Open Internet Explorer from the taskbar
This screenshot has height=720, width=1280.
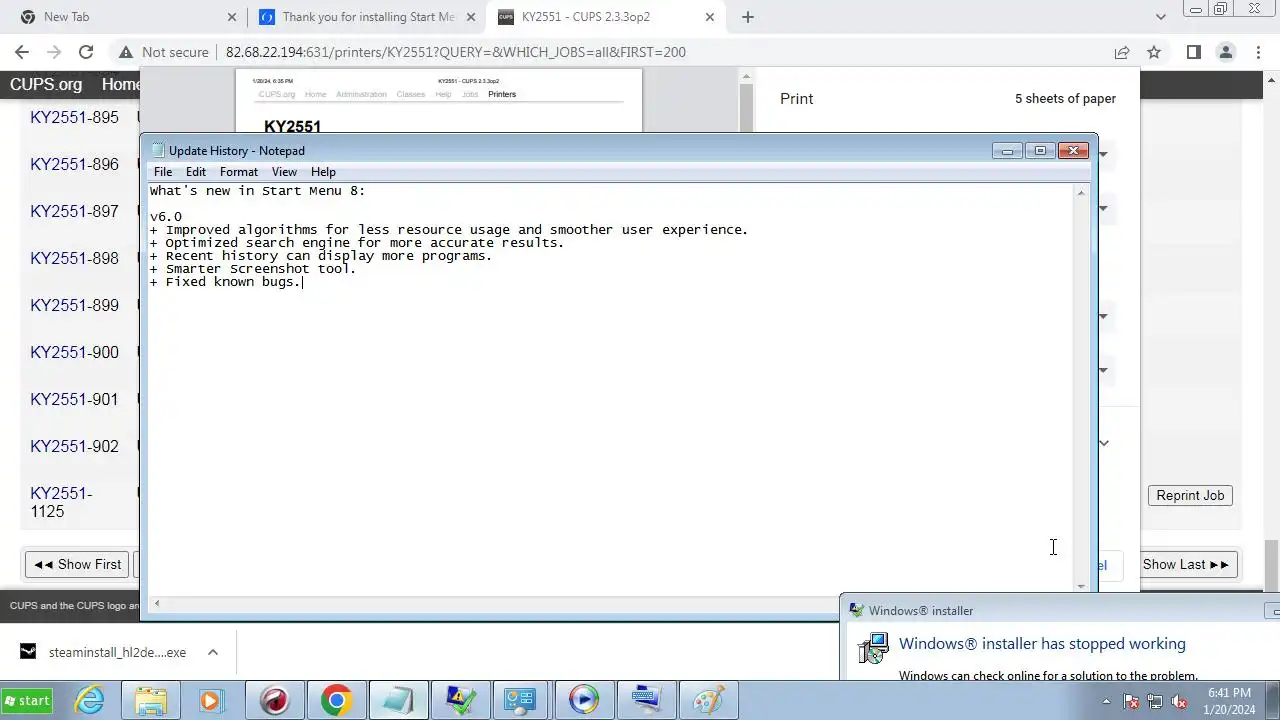90,701
